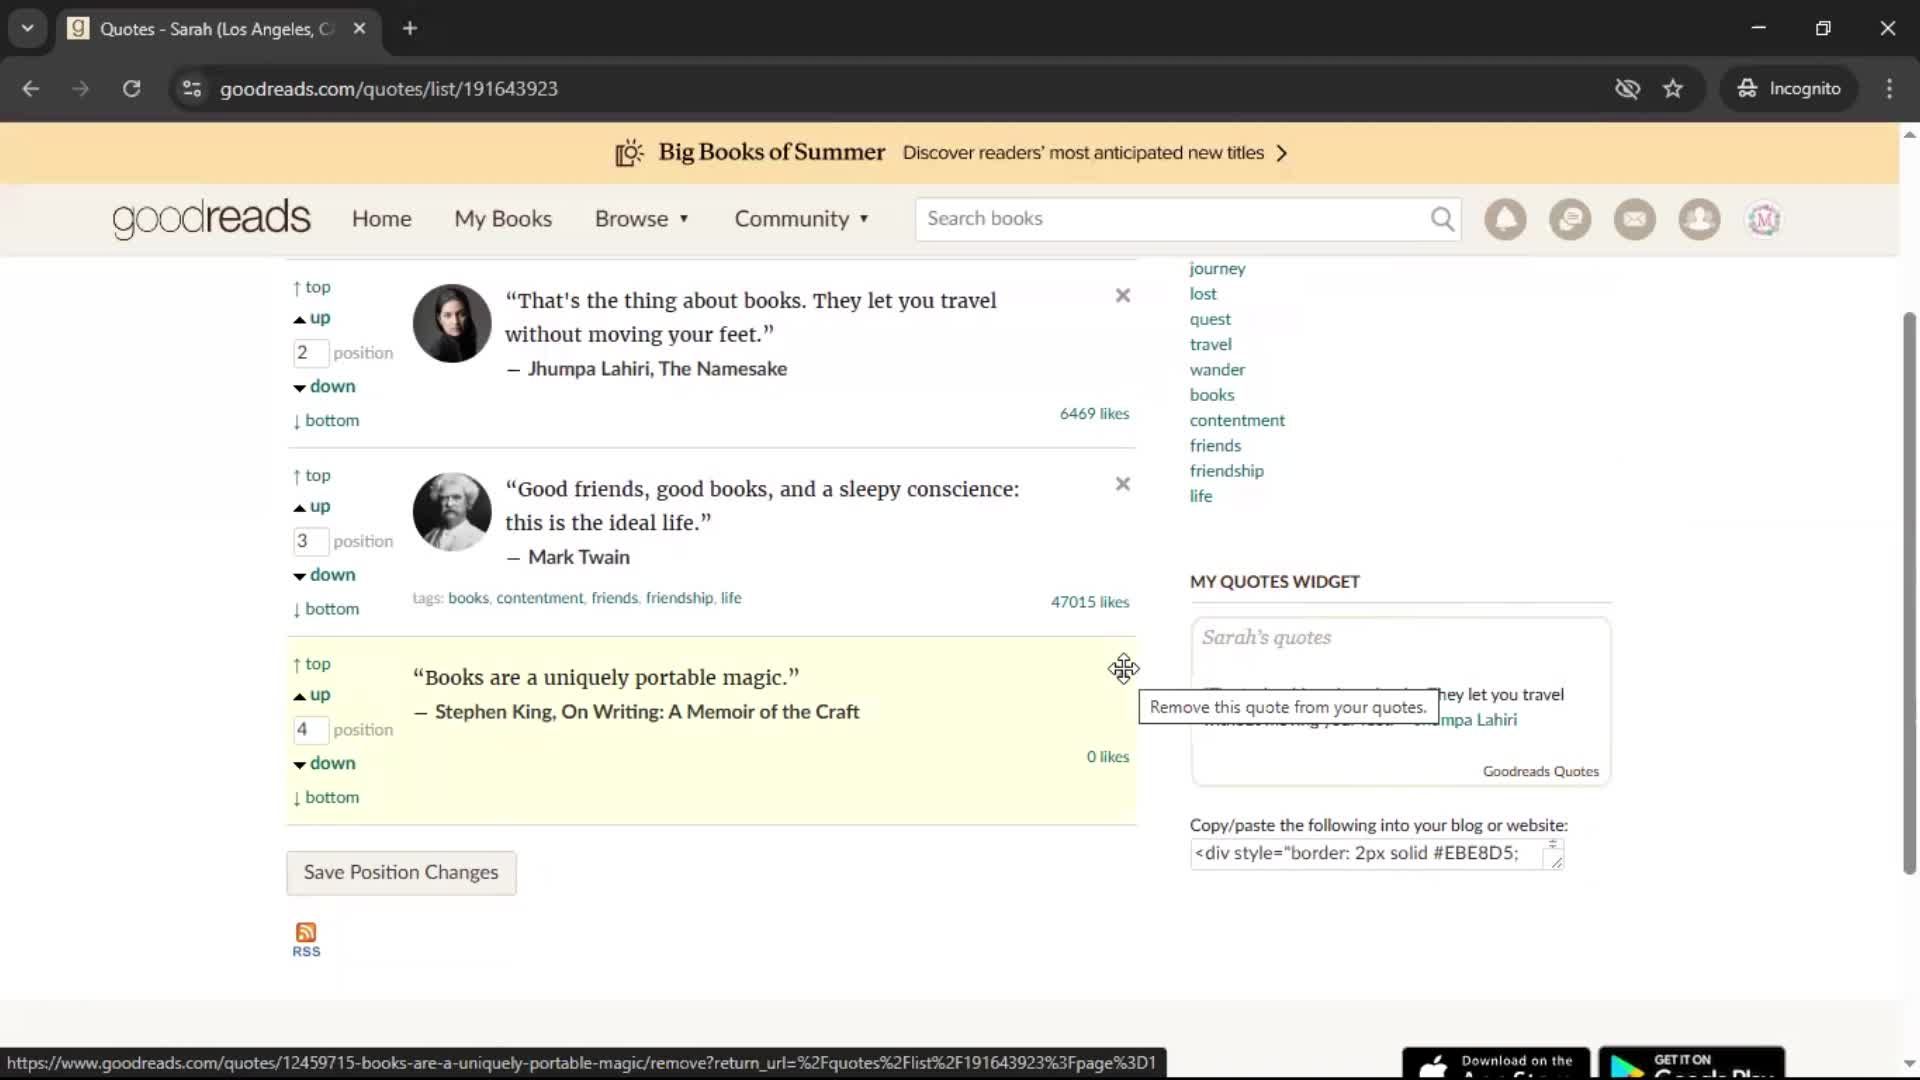
Task: Open Google Play download badge
Action: (1692, 1064)
